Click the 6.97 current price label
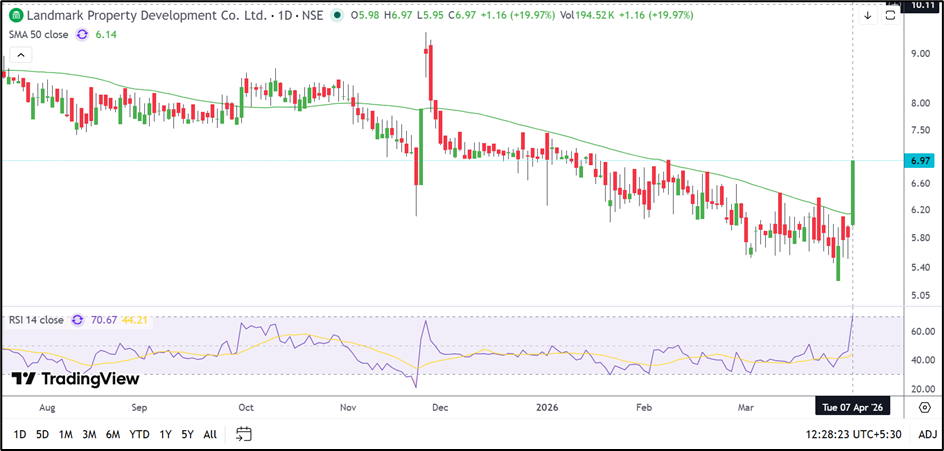 [x=921, y=161]
